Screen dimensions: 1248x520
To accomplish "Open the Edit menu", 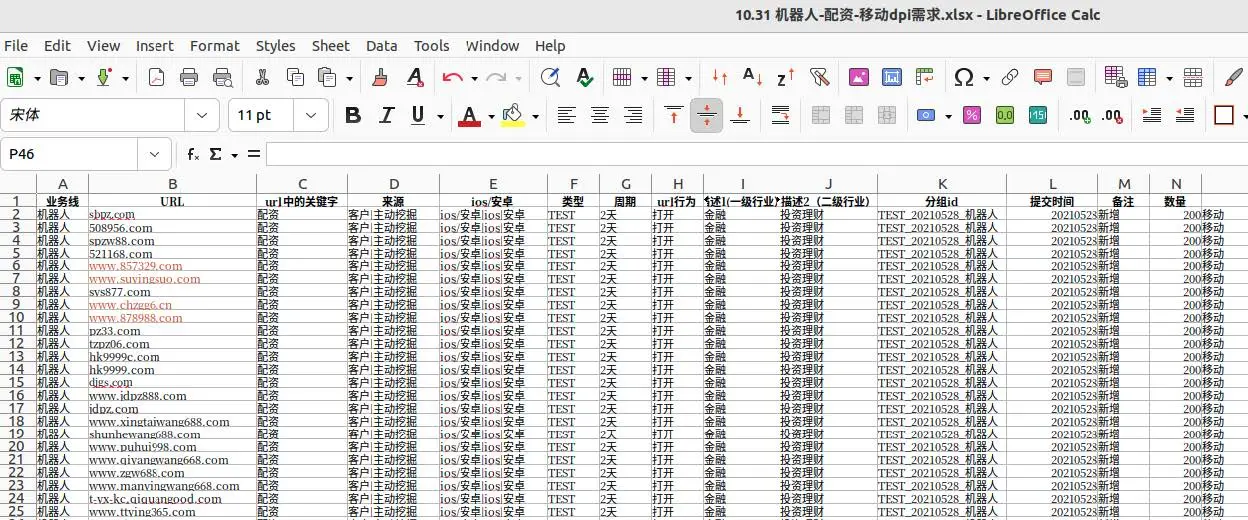I will [x=57, y=45].
